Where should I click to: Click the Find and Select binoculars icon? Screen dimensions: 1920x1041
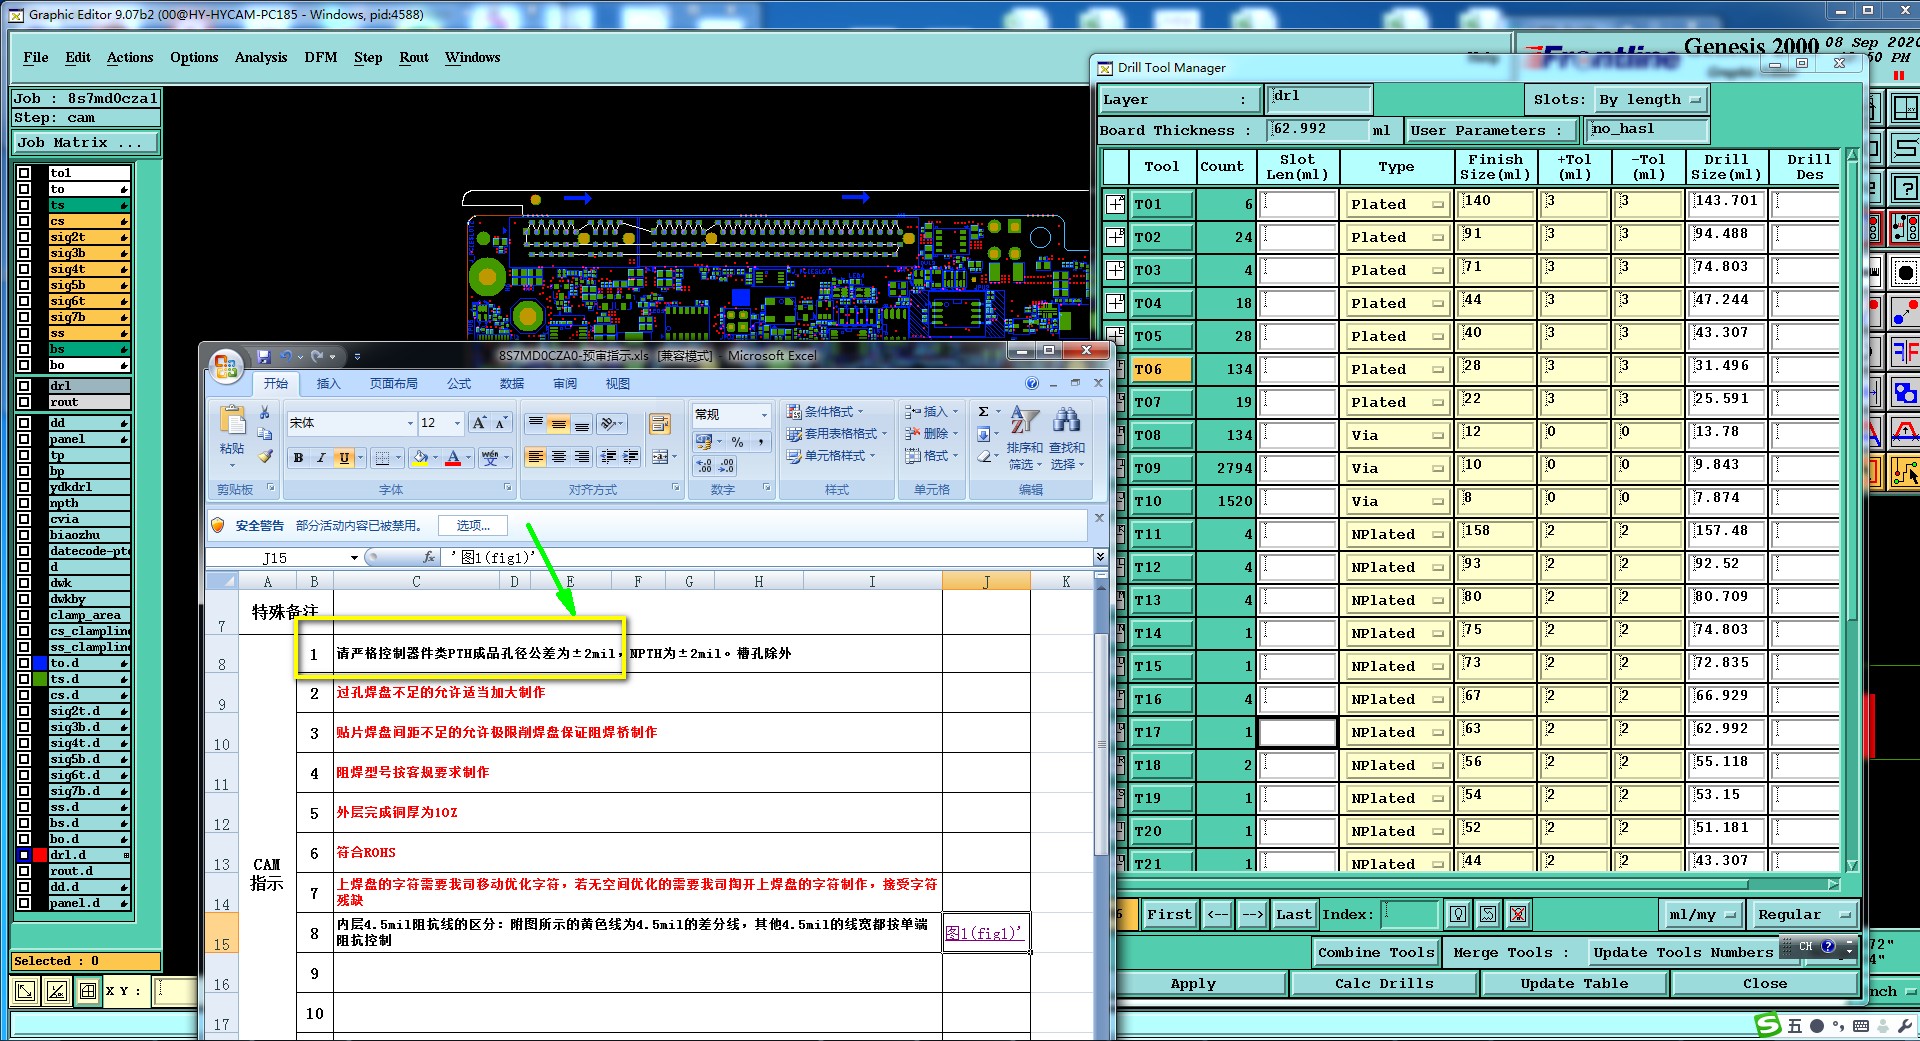coord(1066,420)
